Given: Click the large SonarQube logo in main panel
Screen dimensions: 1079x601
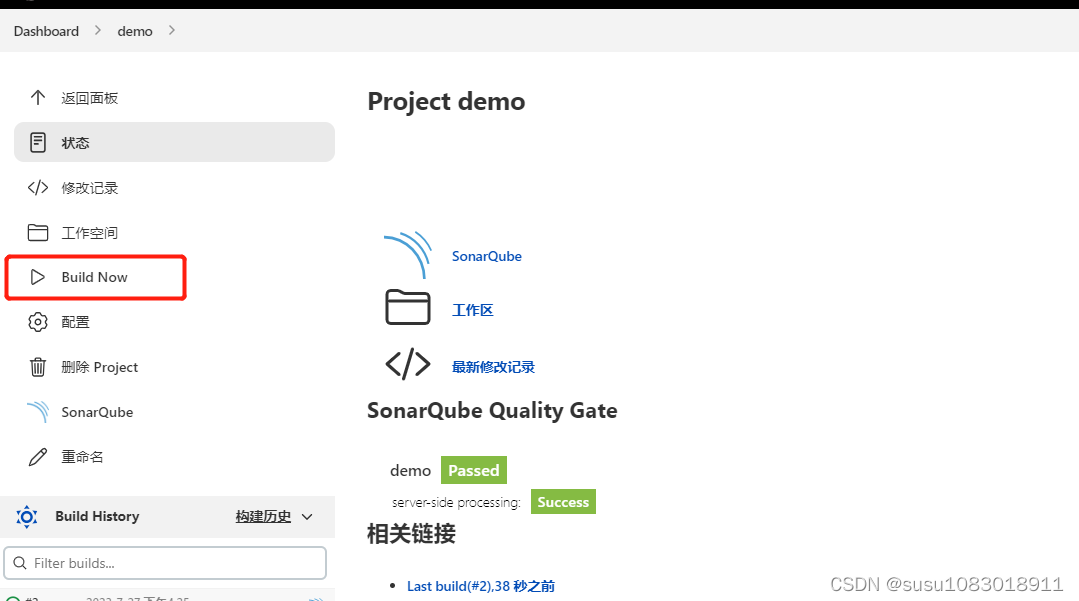Looking at the screenshot, I should tap(408, 255).
